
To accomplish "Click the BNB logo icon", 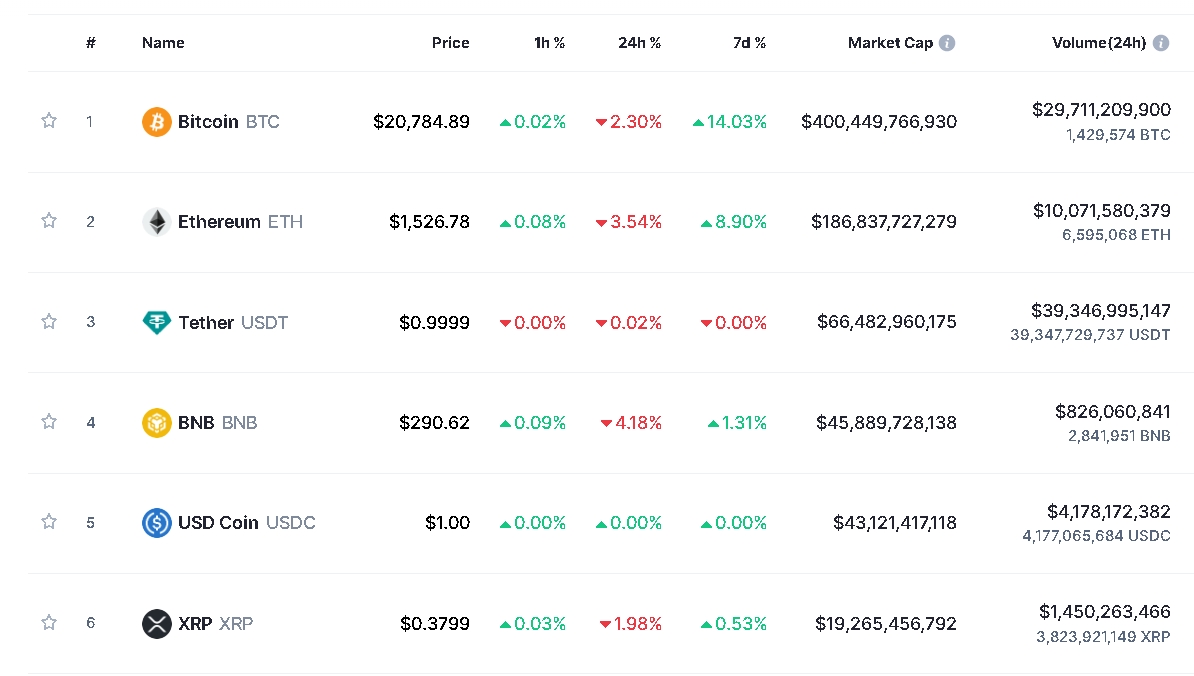I will 157,423.
